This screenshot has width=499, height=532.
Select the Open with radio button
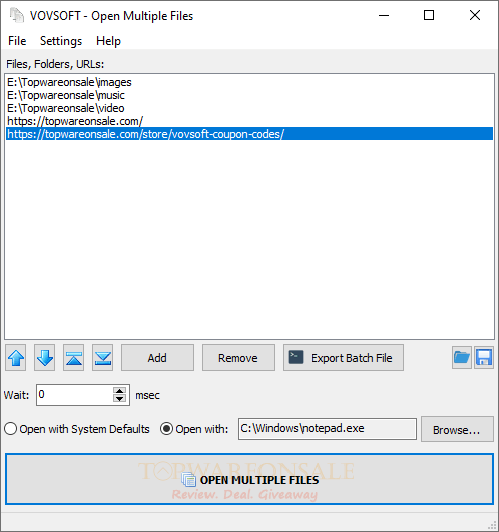pos(194,429)
